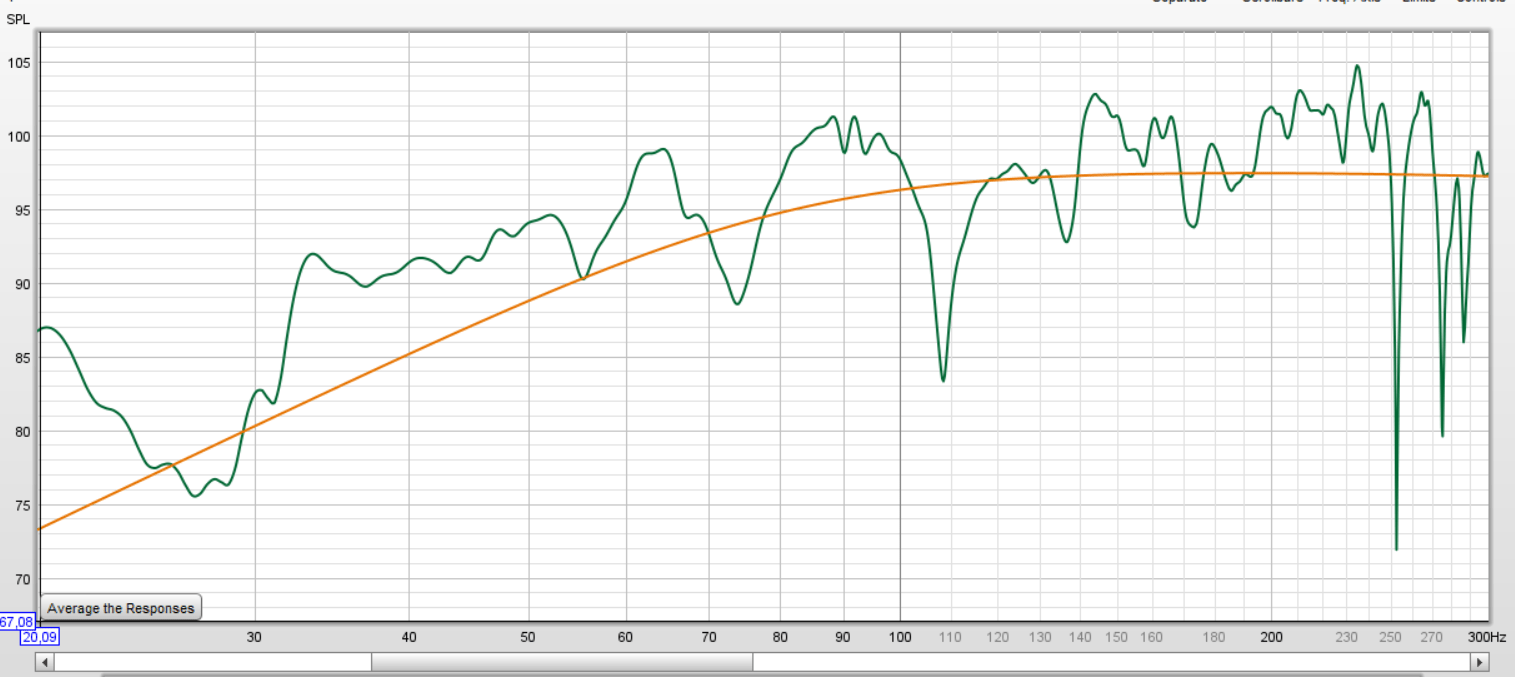1515x677 pixels.
Task: Click the 30 label on frequency axis
Action: [255, 637]
